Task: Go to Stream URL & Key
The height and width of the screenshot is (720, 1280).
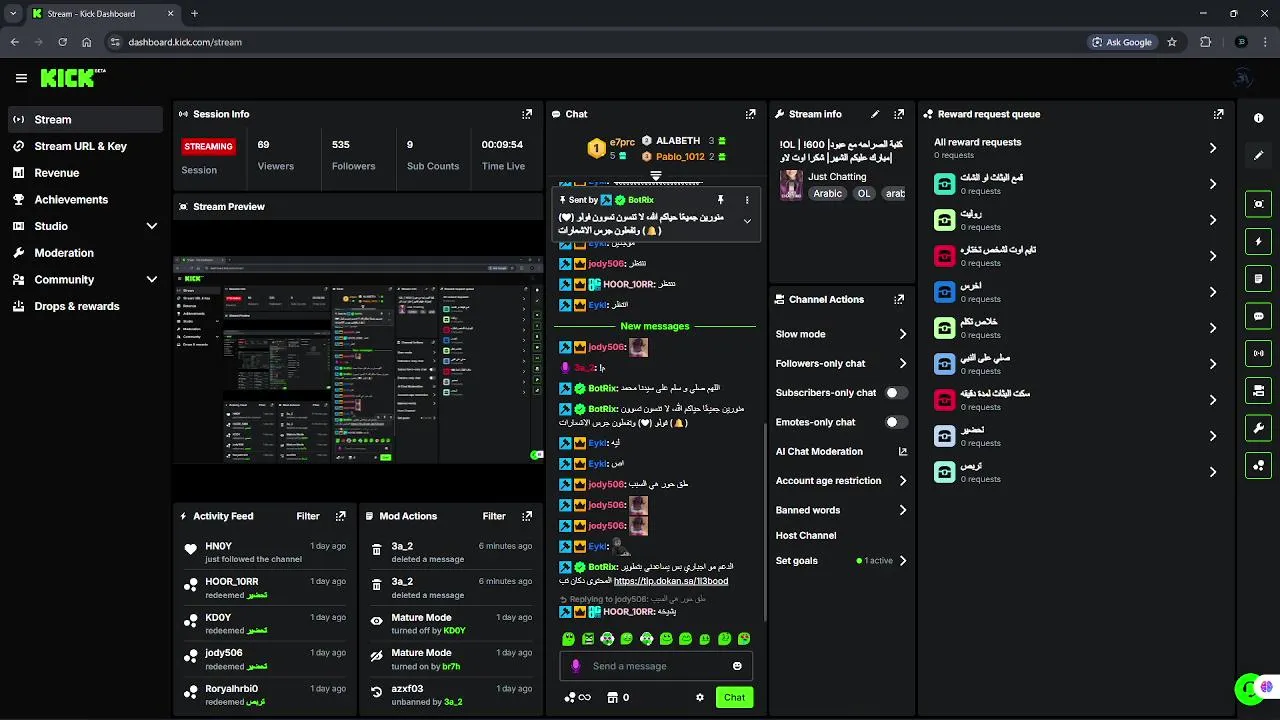Action: 85,146
